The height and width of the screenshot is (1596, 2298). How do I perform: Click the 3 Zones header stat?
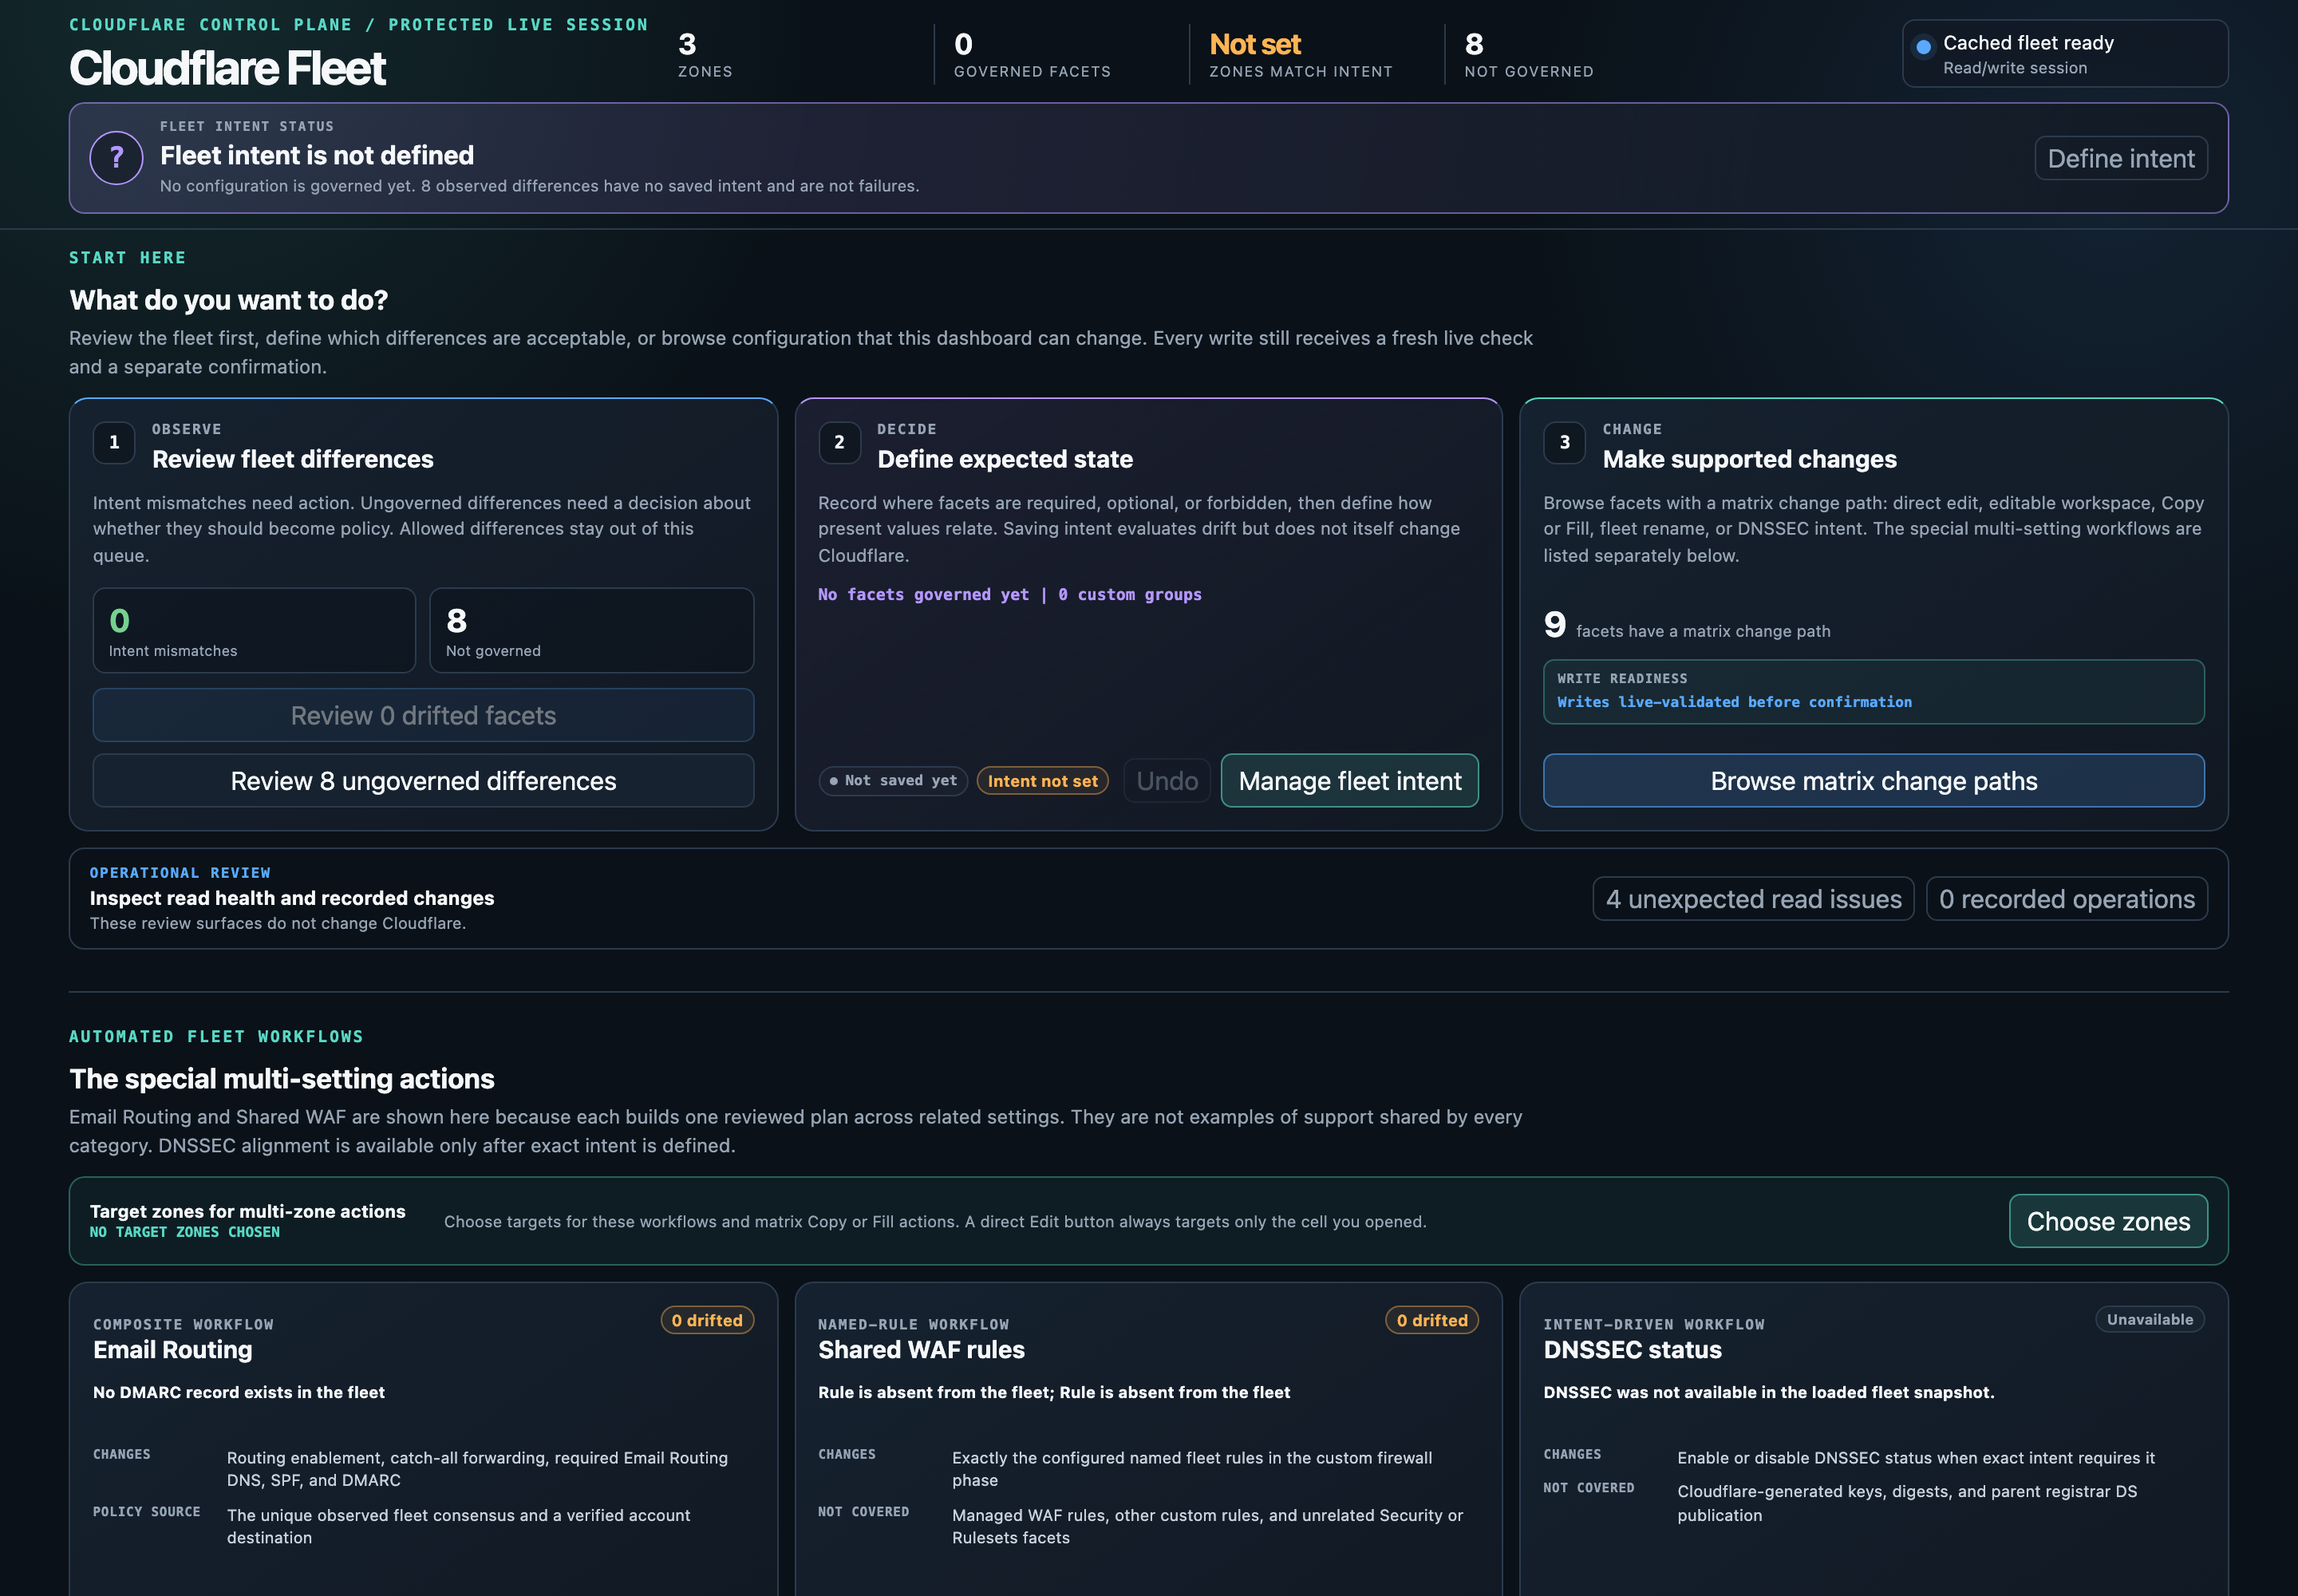(705, 55)
